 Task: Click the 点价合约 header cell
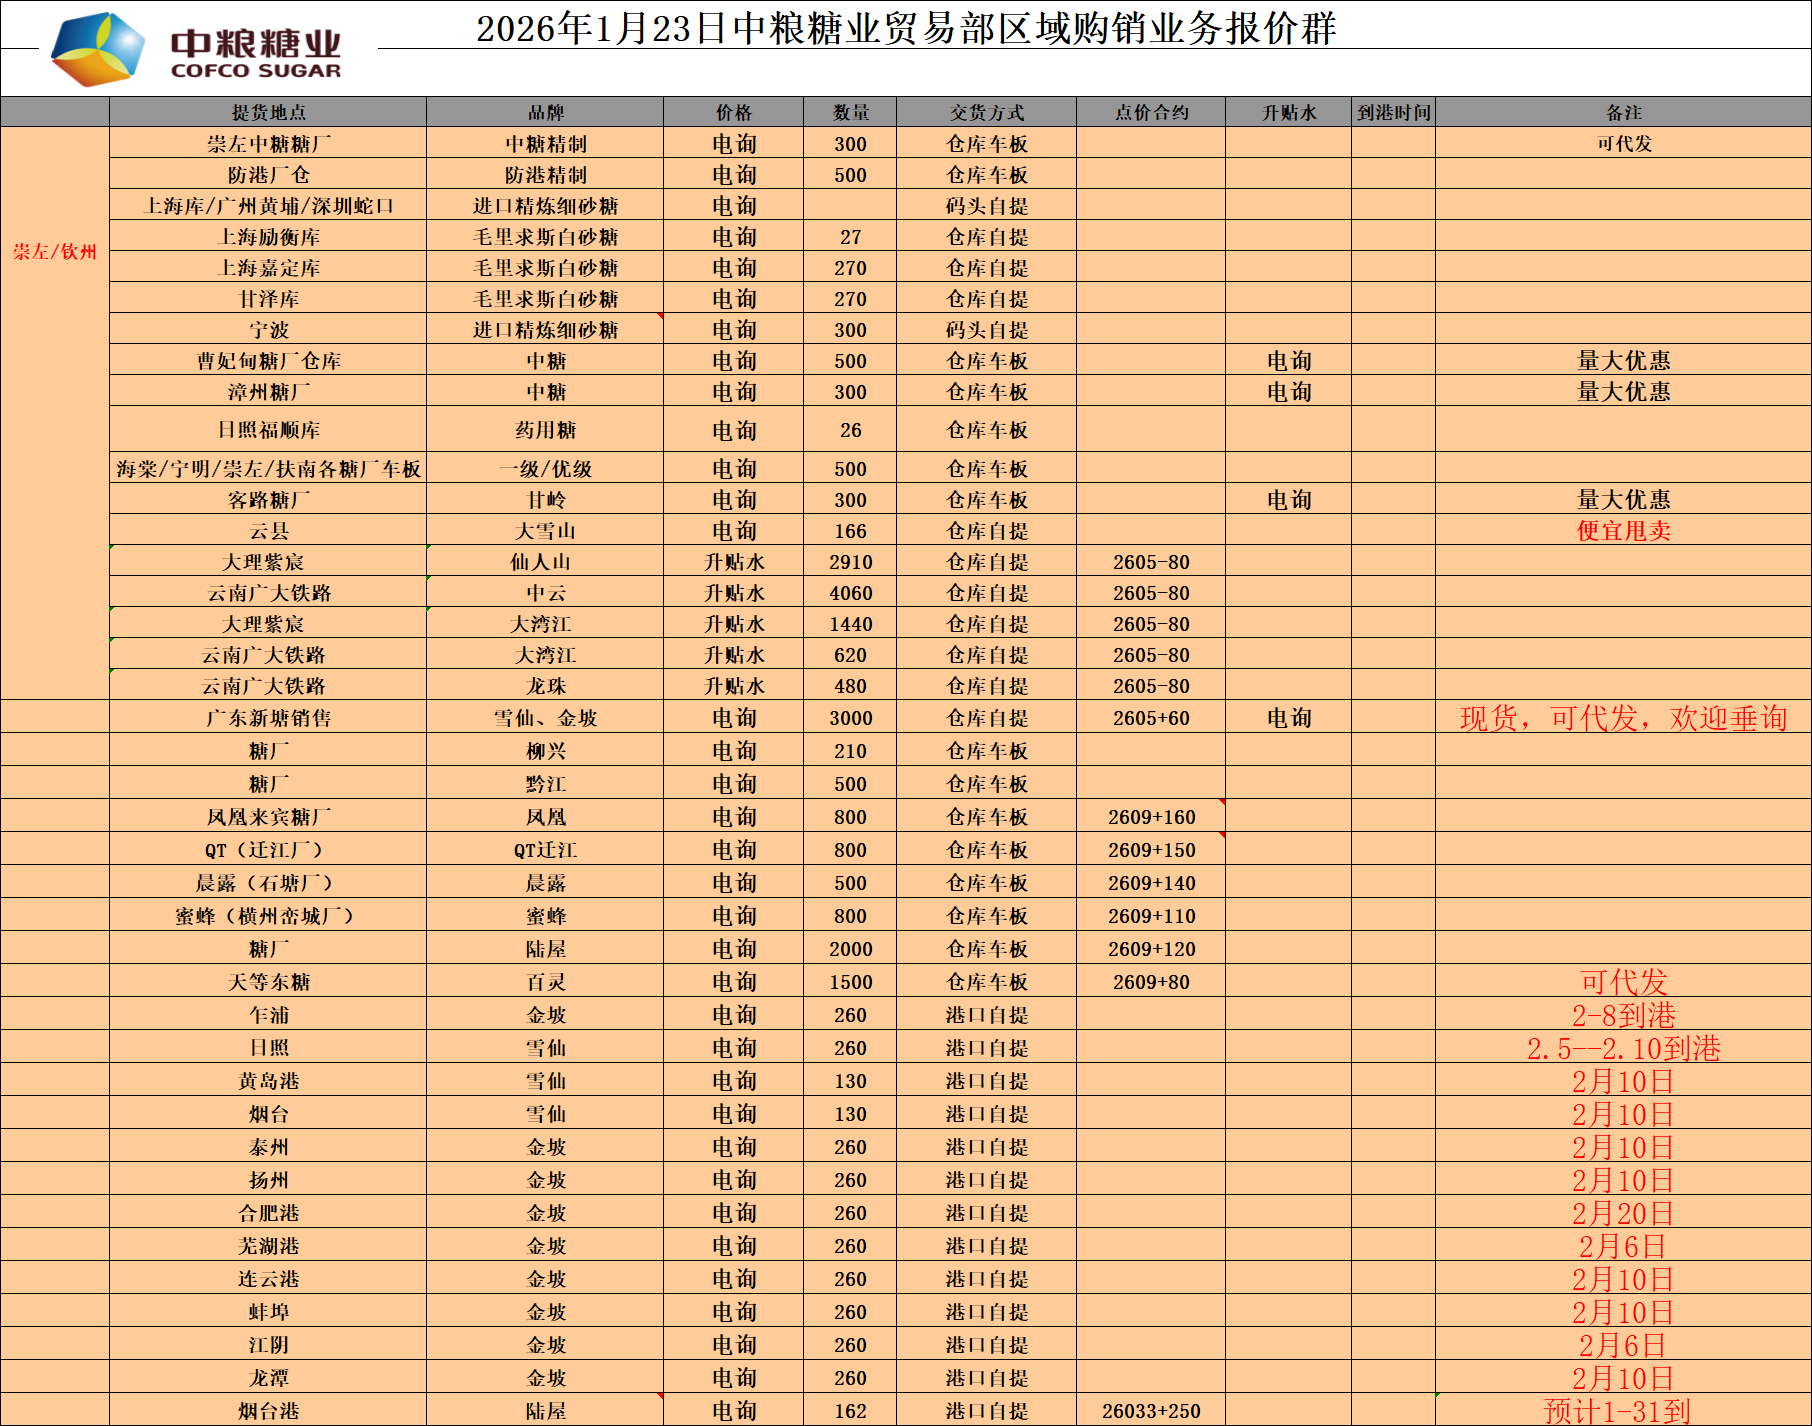1151,113
